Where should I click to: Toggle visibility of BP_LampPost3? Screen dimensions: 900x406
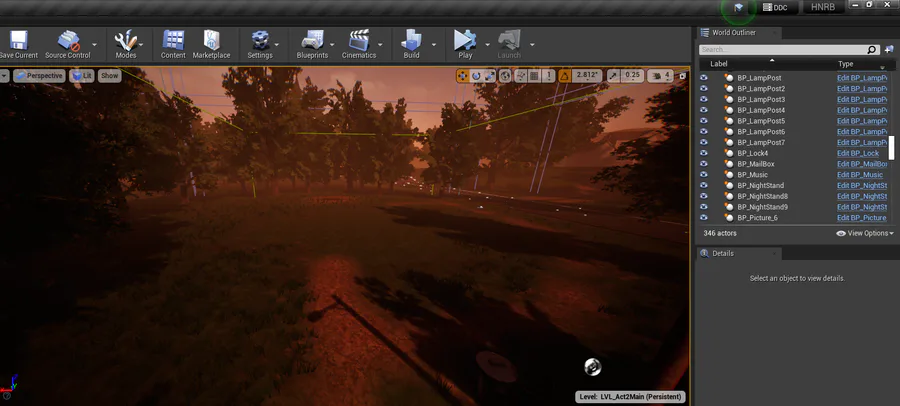pyautogui.click(x=704, y=99)
